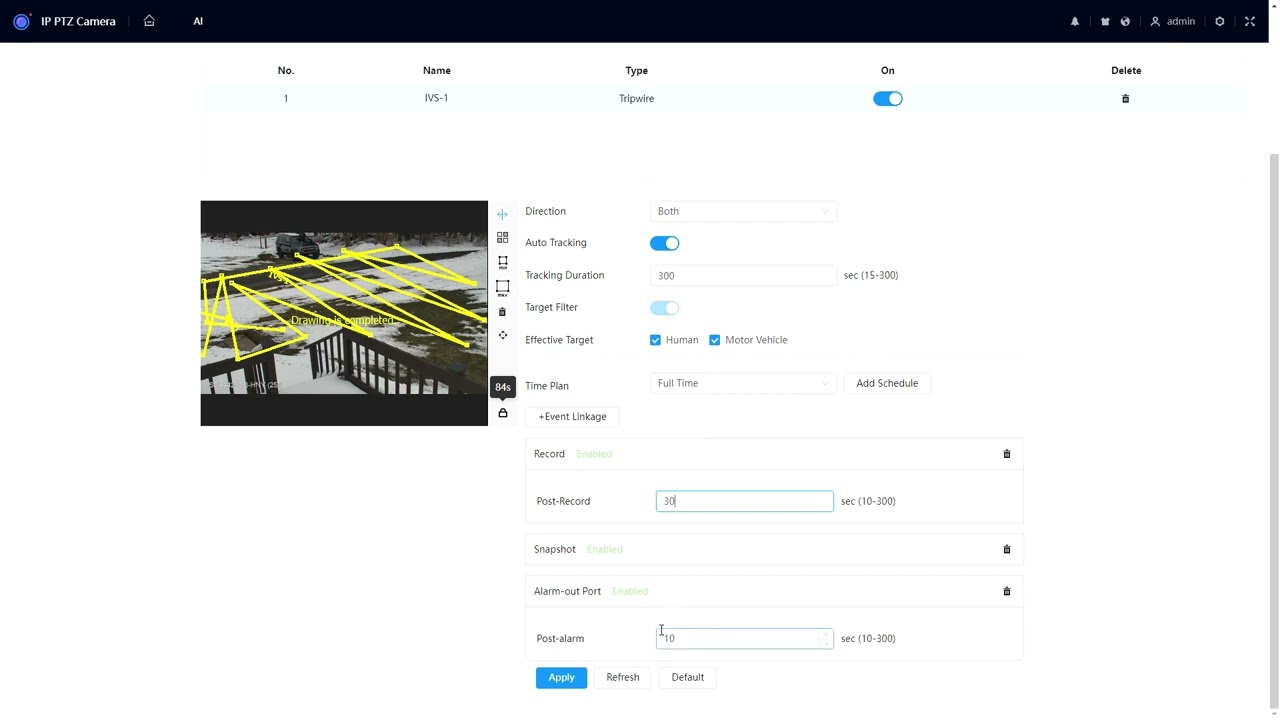Open the settings gear in header
The height and width of the screenshot is (720, 1280).
click(1220, 21)
